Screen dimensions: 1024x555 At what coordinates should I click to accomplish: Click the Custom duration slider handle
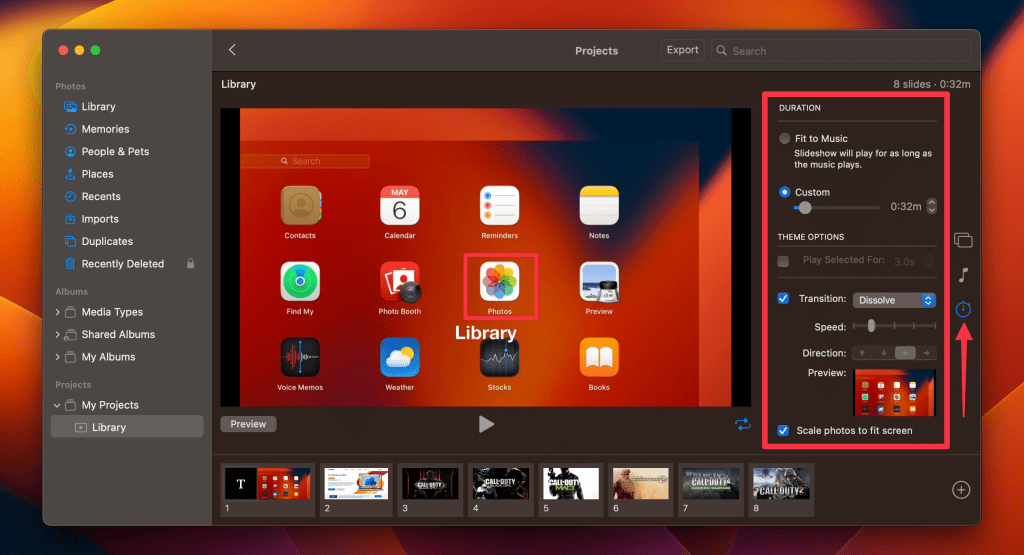tap(805, 208)
